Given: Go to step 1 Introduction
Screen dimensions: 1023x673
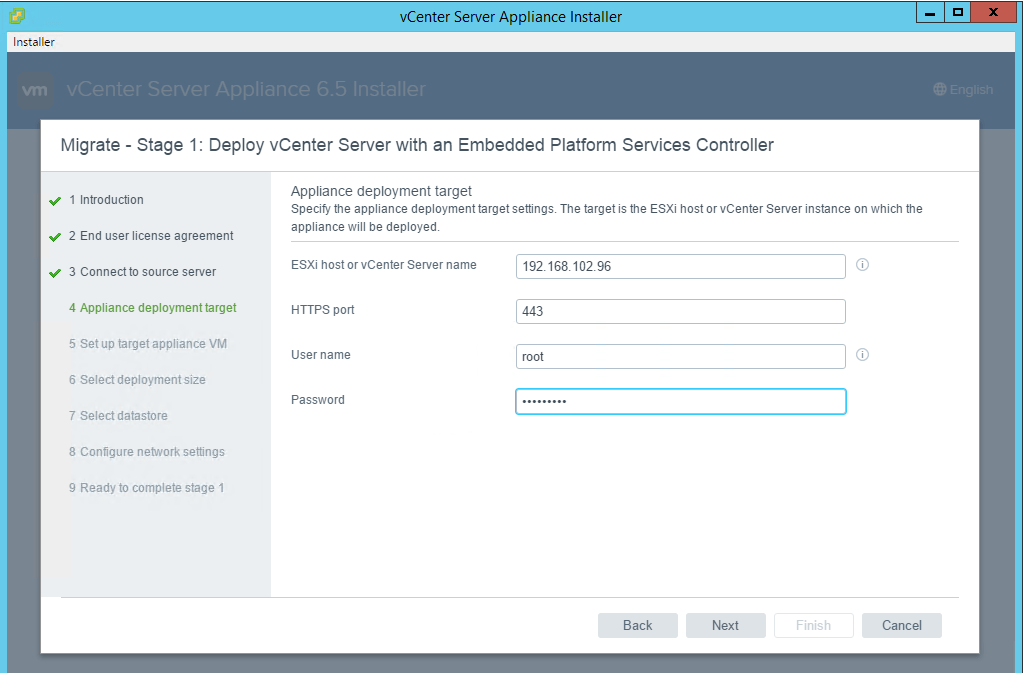Looking at the screenshot, I should tap(106, 200).
